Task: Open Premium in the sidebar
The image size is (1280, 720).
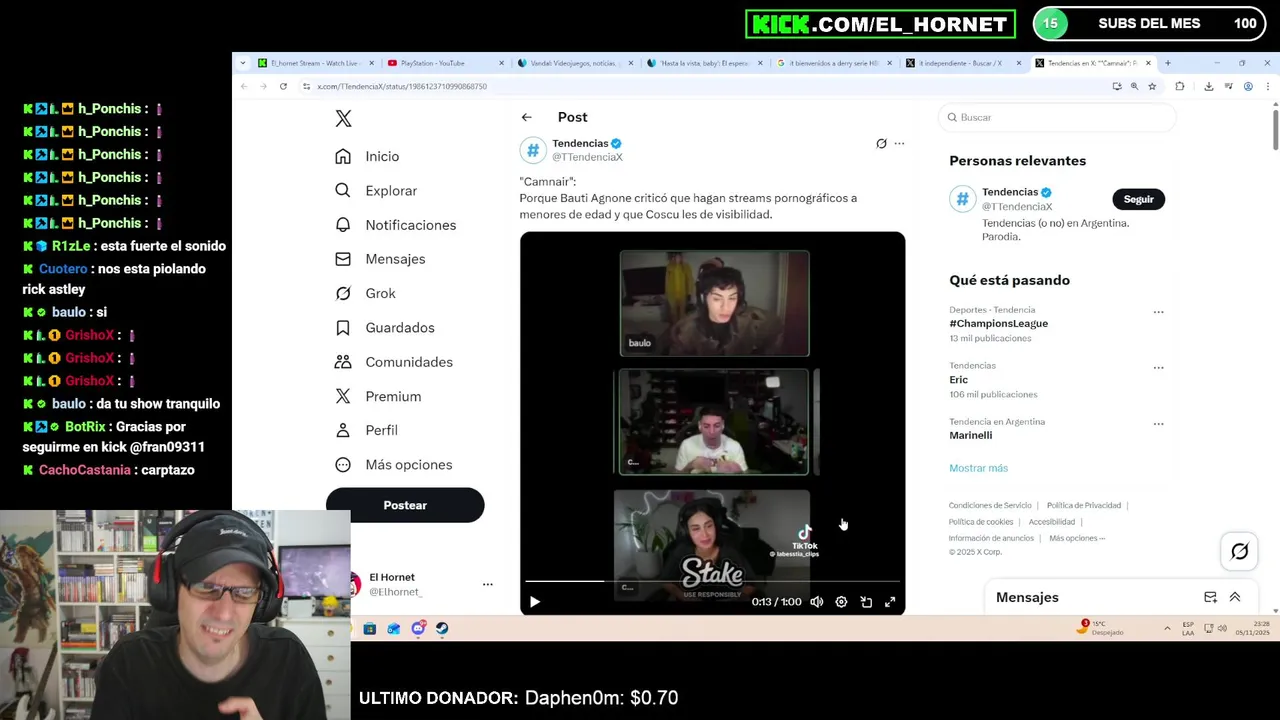Action: click(378, 396)
